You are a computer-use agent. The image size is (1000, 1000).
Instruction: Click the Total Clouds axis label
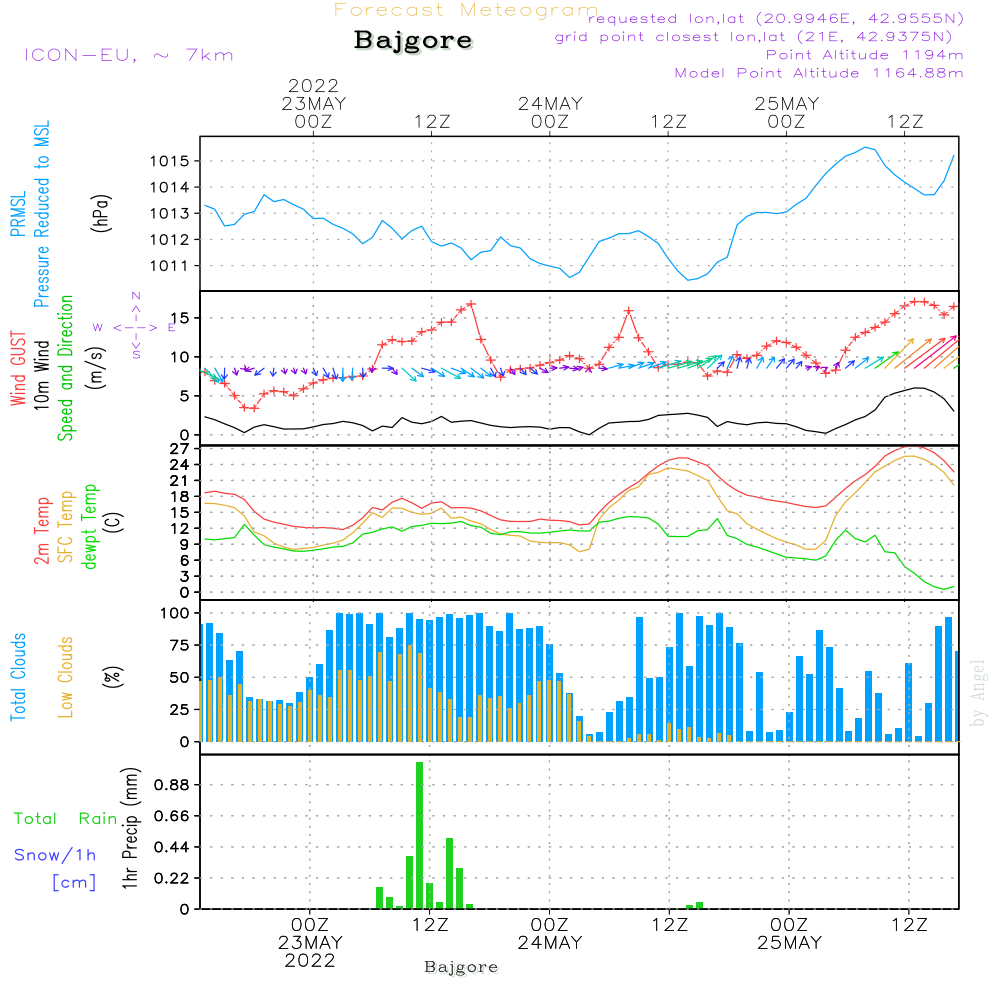click(x=19, y=677)
